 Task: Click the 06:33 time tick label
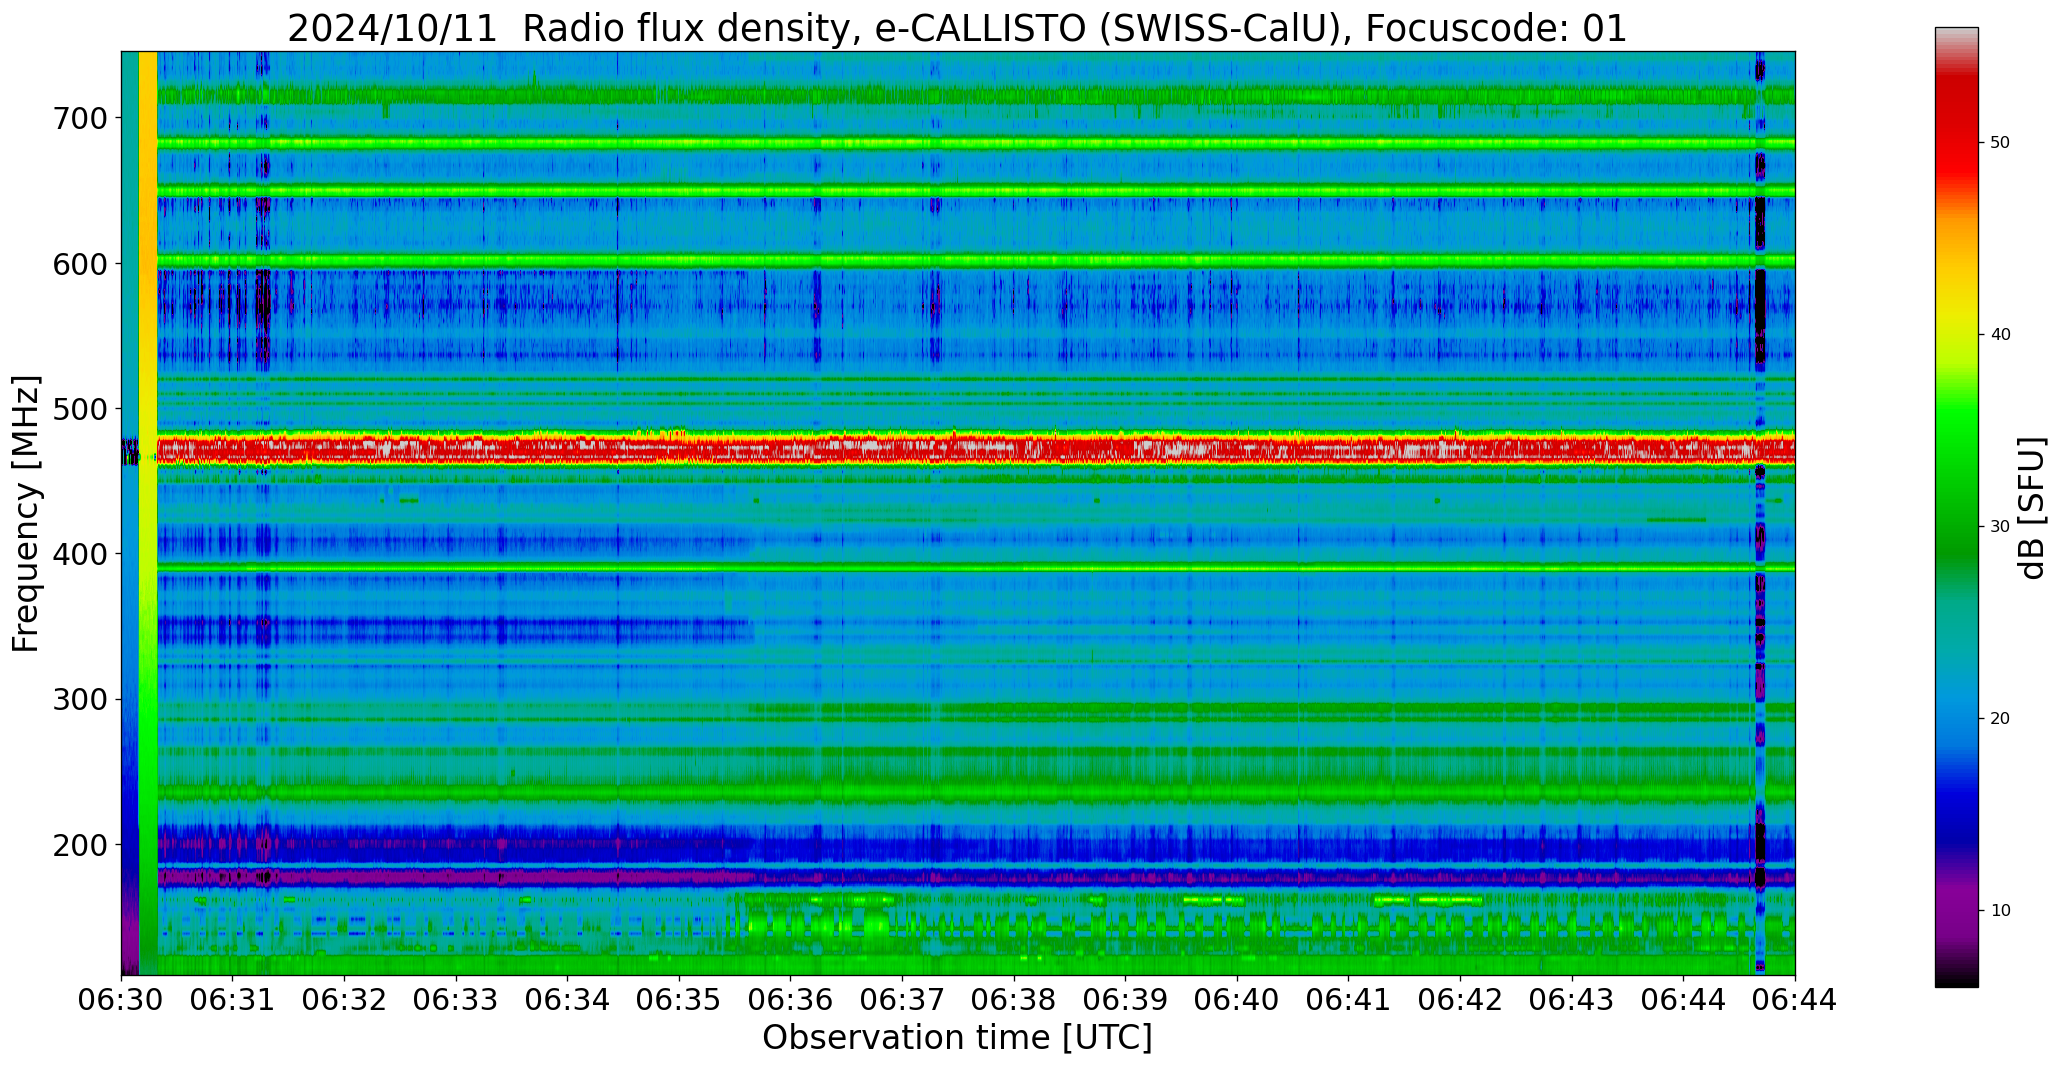[456, 1000]
